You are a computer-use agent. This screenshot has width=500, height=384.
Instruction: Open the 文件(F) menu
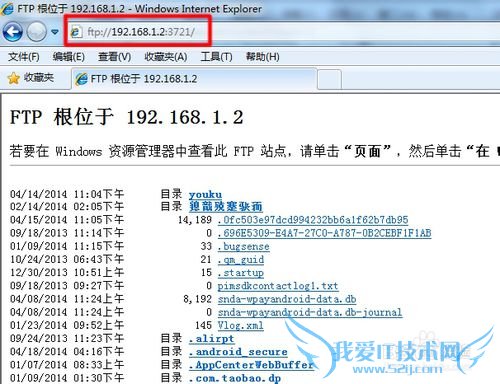(24, 57)
